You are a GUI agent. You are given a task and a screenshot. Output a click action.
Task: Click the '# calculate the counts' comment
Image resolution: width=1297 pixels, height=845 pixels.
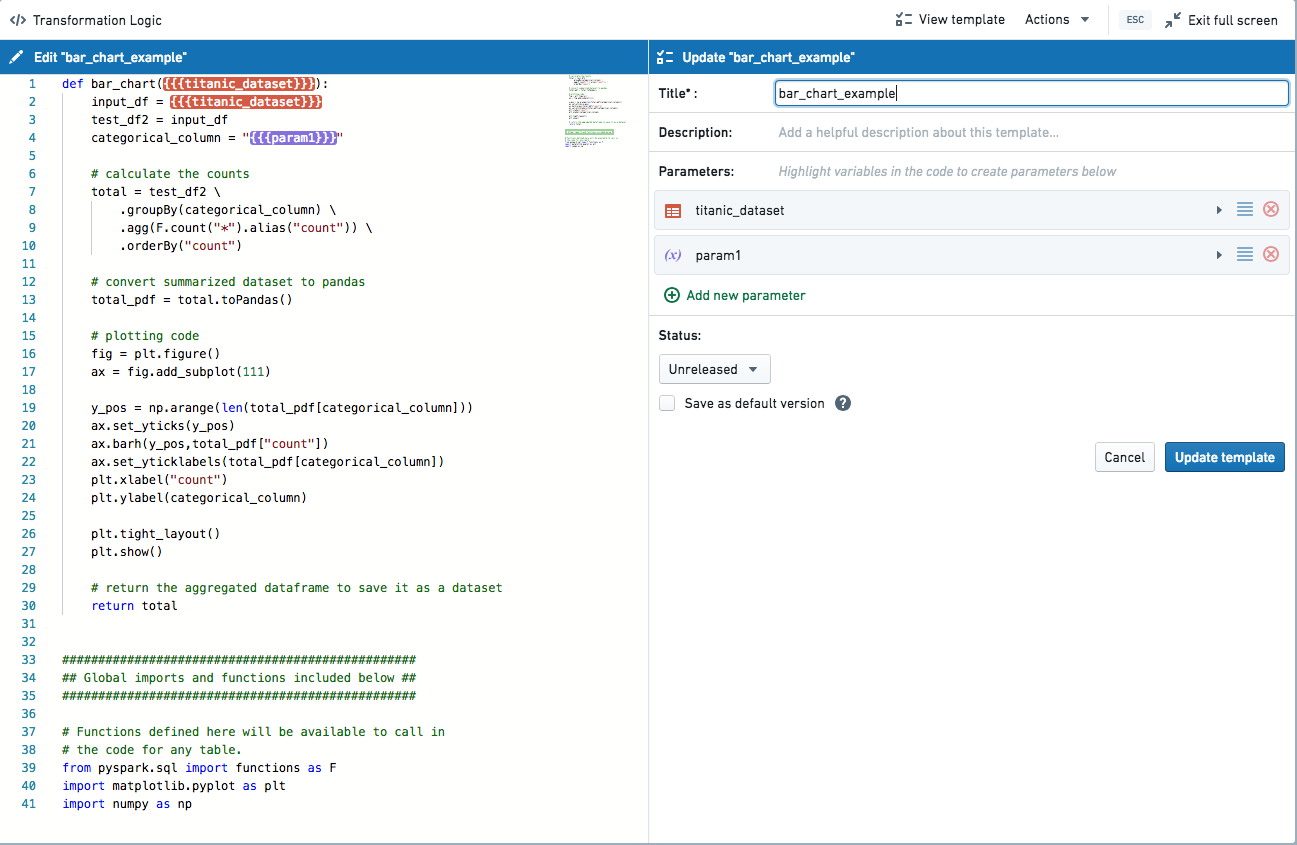[x=170, y=174]
